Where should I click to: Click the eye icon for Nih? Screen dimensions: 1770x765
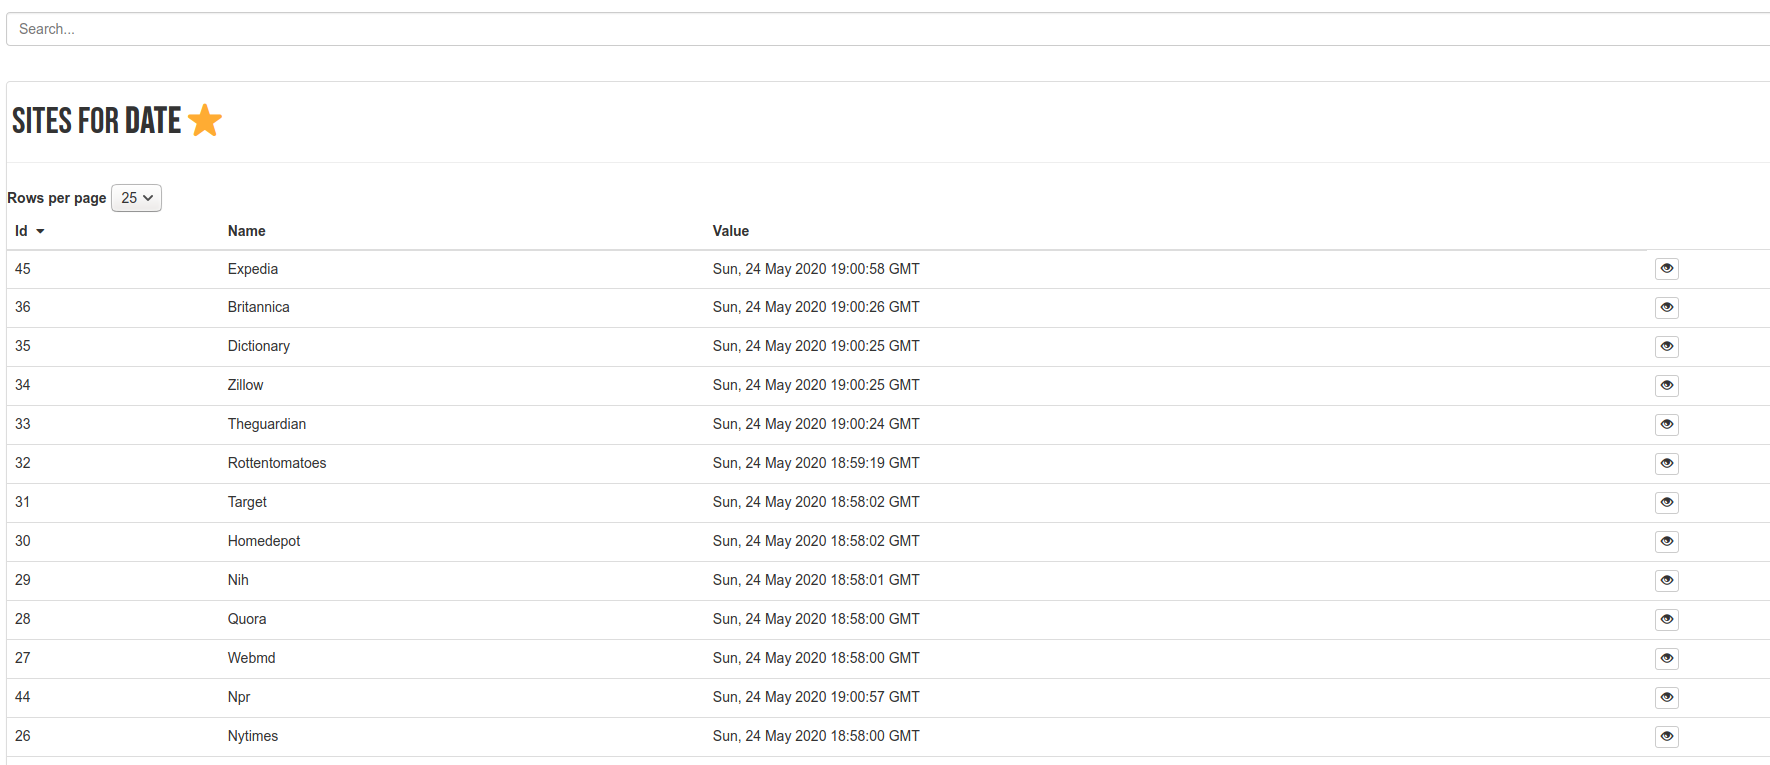click(1666, 581)
